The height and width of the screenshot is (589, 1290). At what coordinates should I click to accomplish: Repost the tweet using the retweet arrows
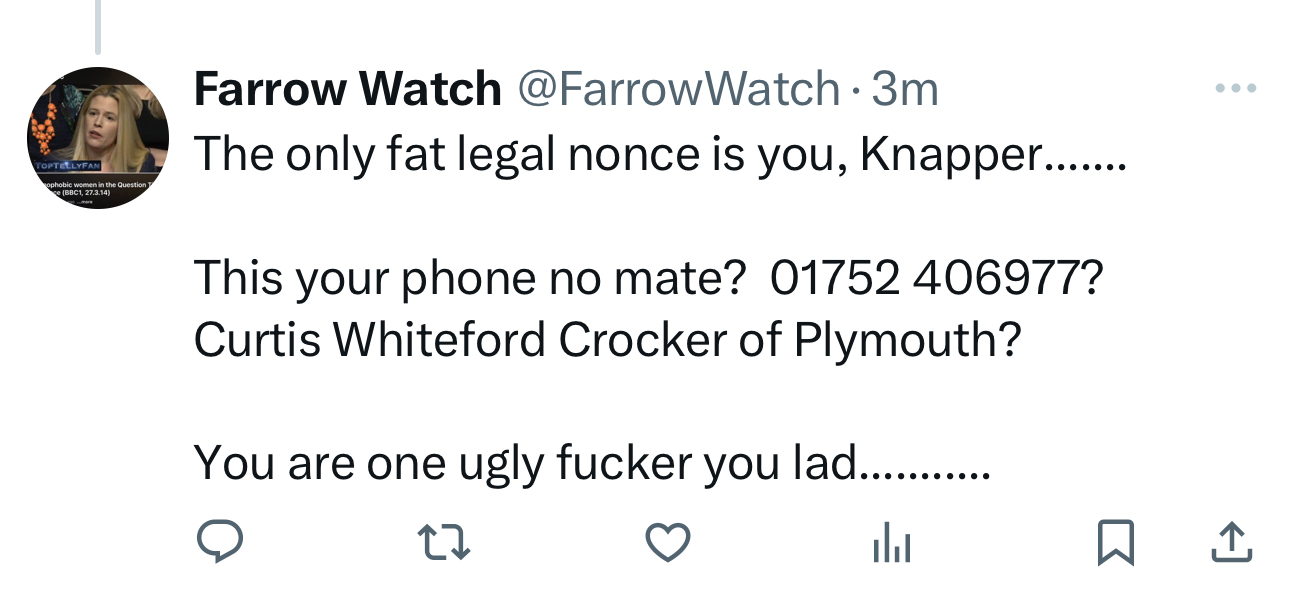443,544
